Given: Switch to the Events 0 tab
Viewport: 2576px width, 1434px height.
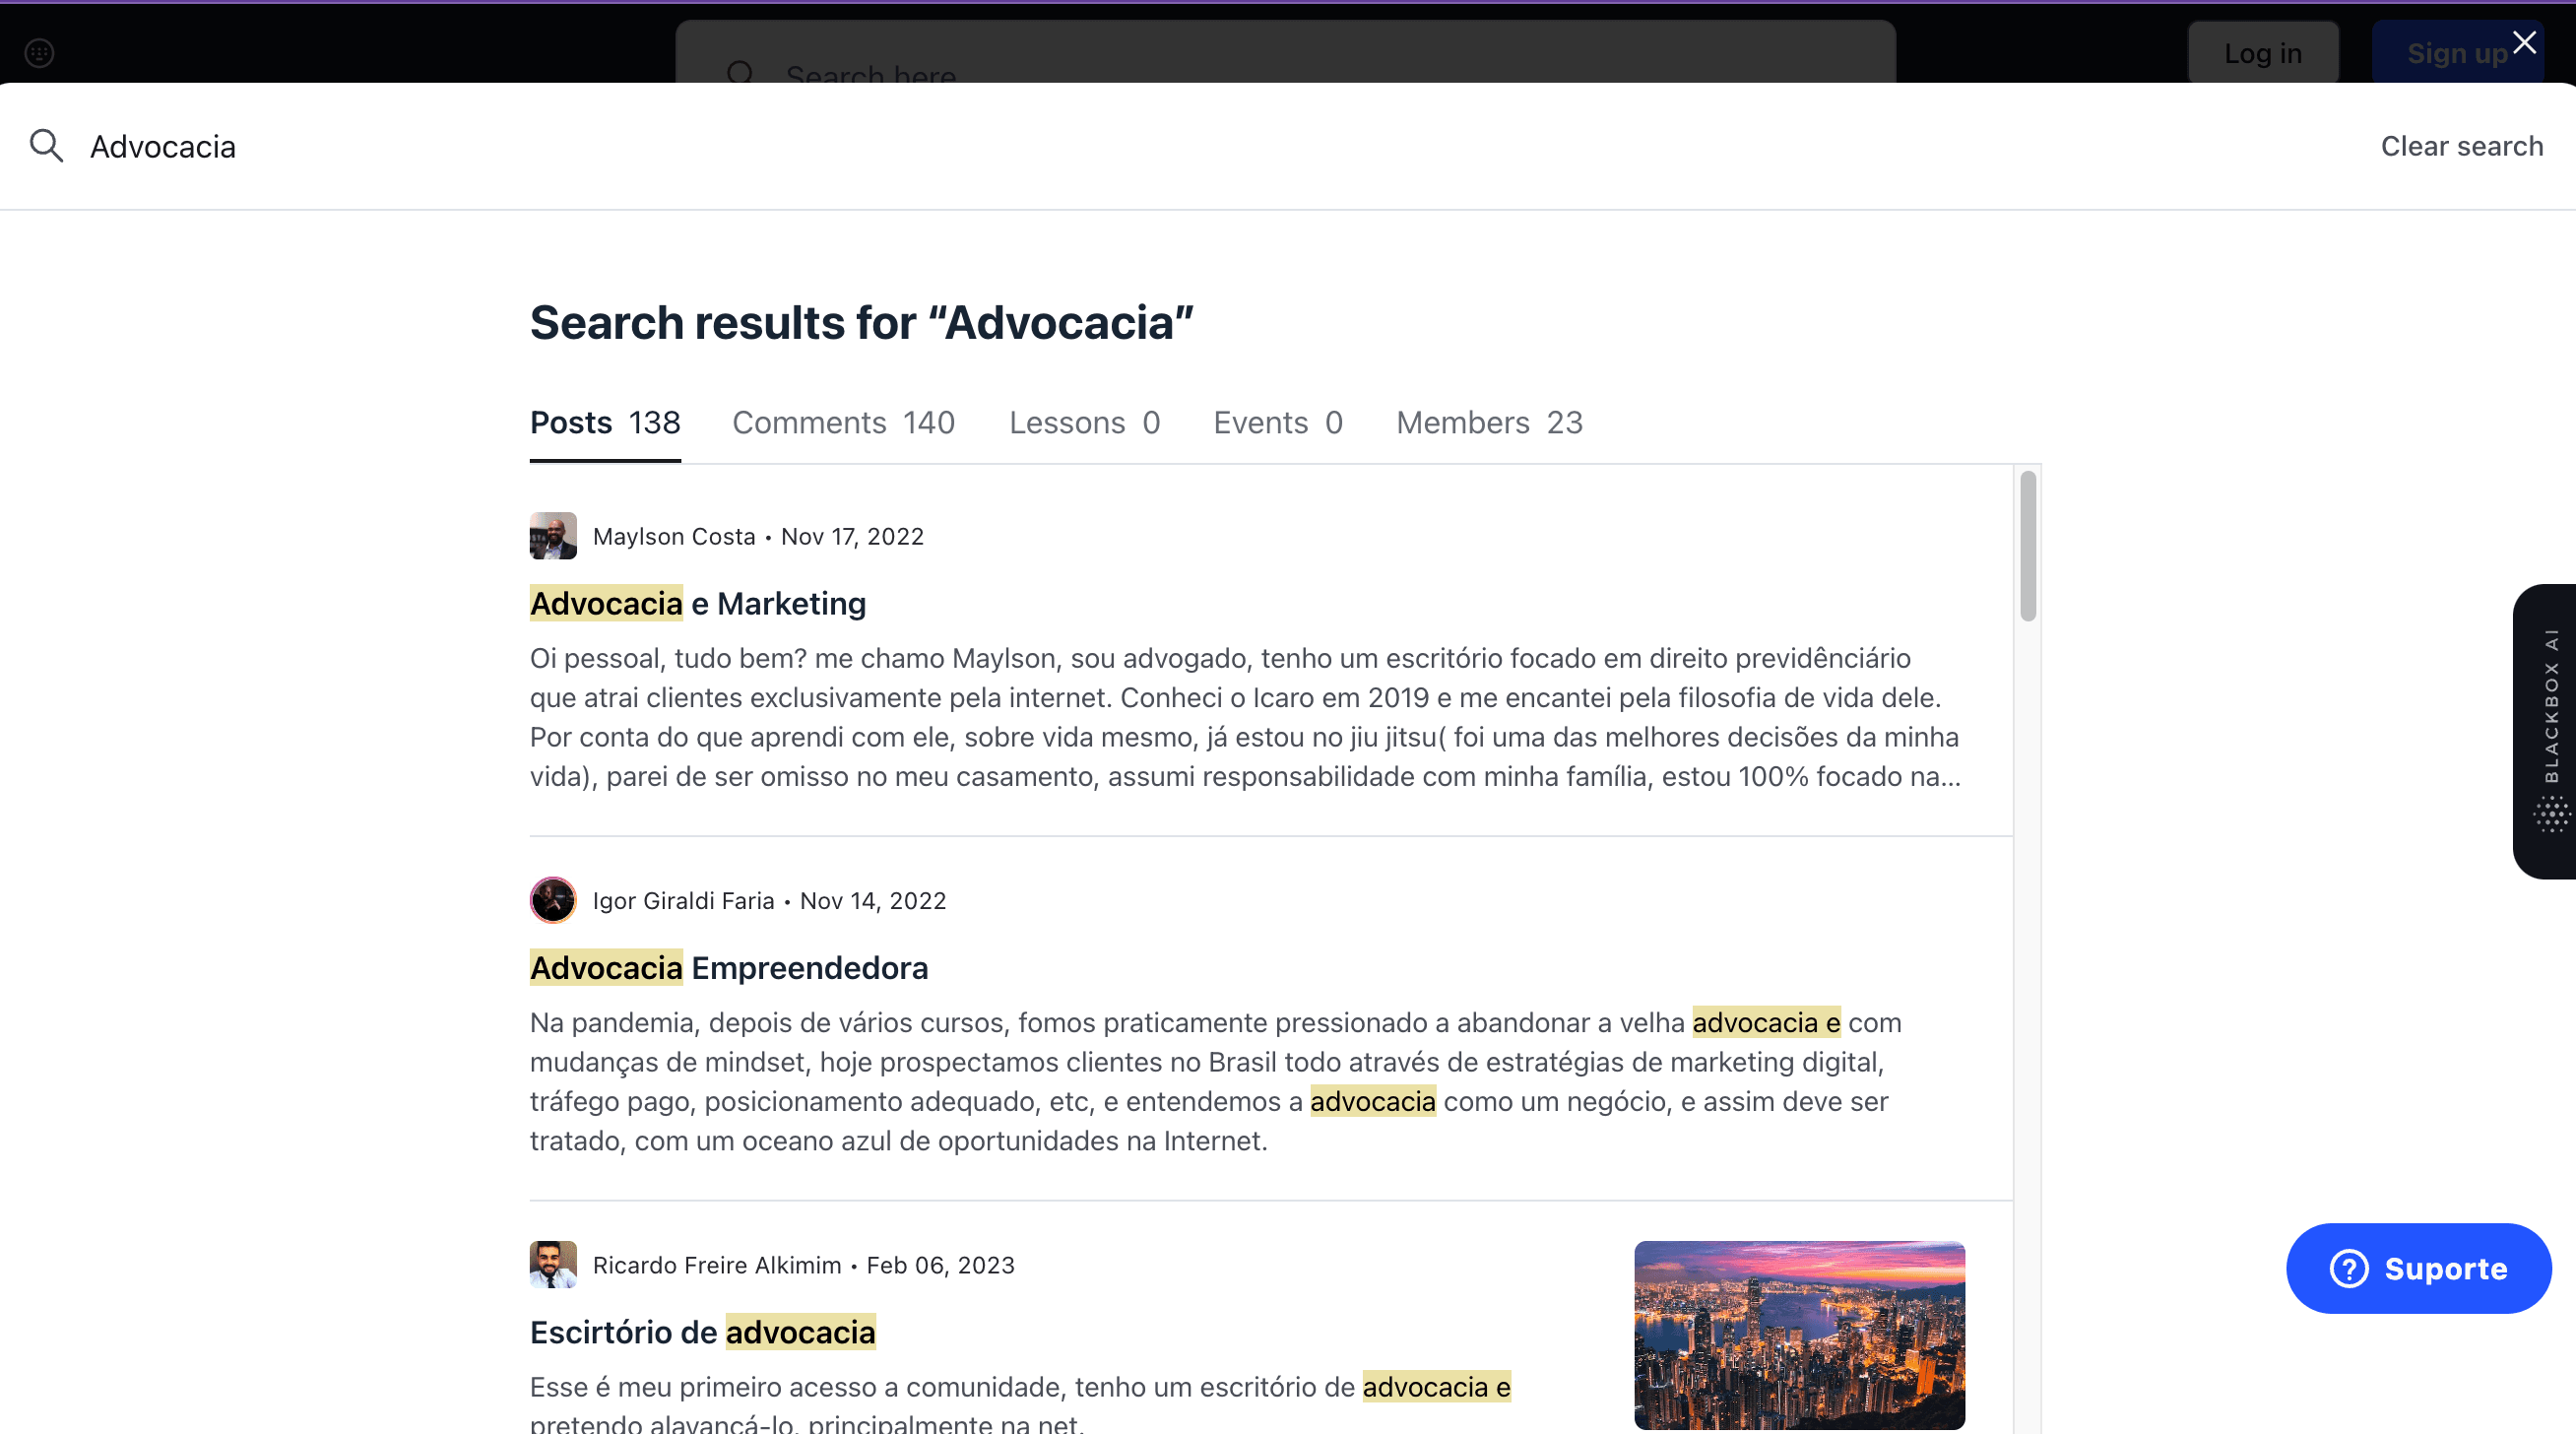Looking at the screenshot, I should pyautogui.click(x=1278, y=423).
